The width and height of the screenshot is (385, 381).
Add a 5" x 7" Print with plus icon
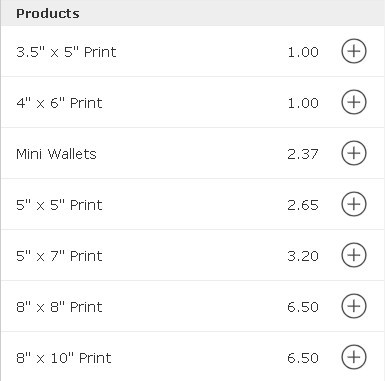(354, 255)
